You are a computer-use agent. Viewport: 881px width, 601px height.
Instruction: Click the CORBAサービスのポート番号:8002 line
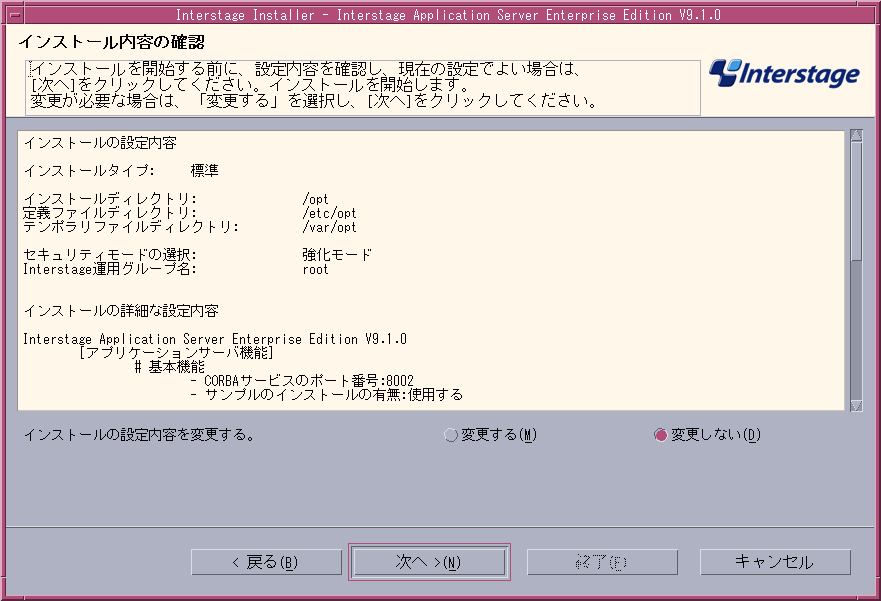click(302, 381)
